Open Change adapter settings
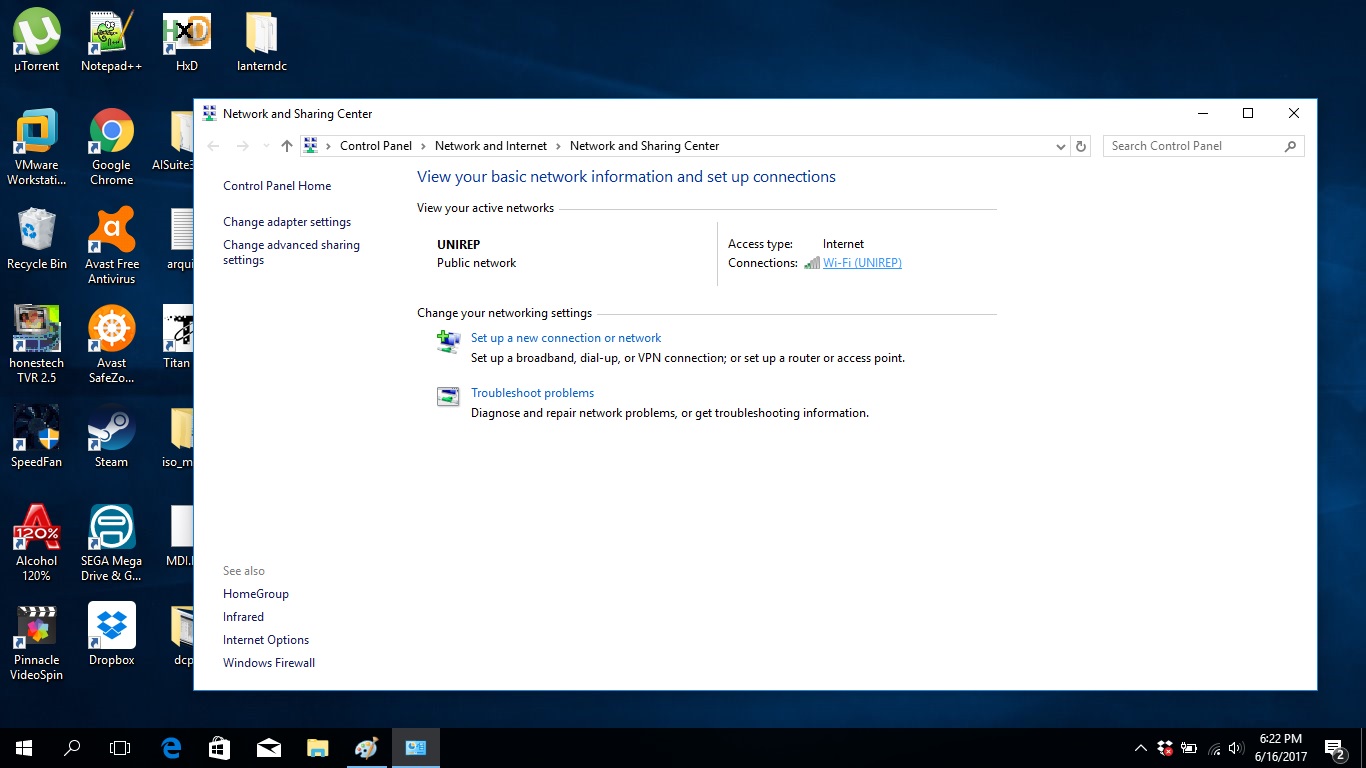Screen dimensions: 1366x768 point(287,222)
